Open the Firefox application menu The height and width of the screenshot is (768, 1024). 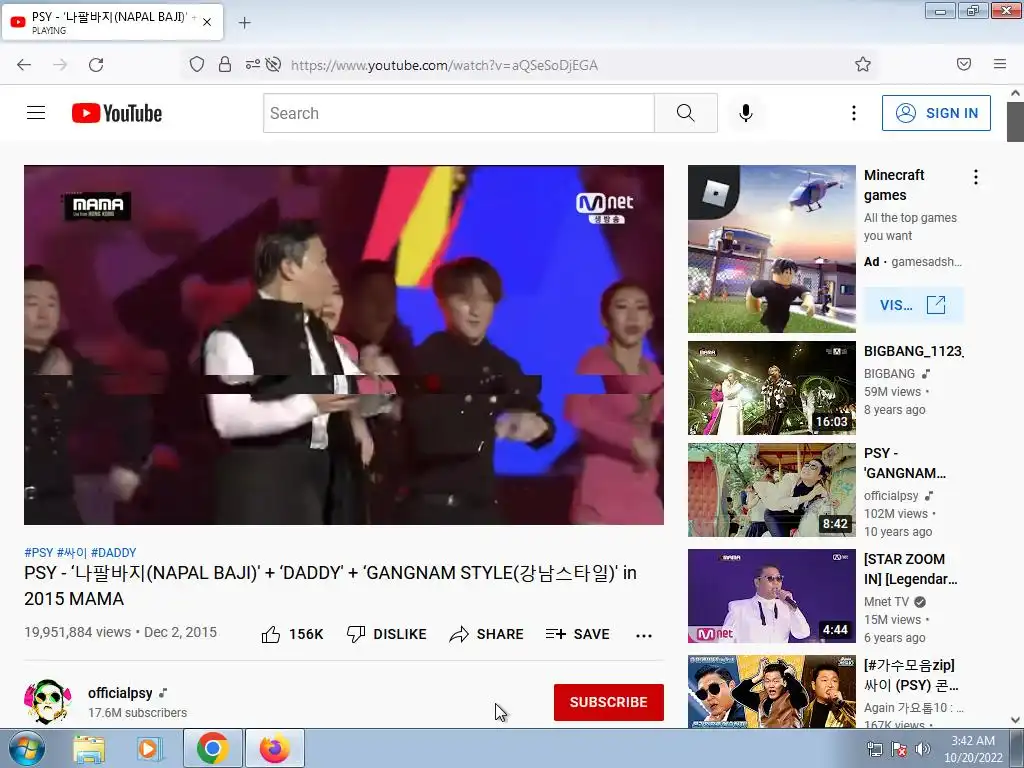[x=1000, y=64]
